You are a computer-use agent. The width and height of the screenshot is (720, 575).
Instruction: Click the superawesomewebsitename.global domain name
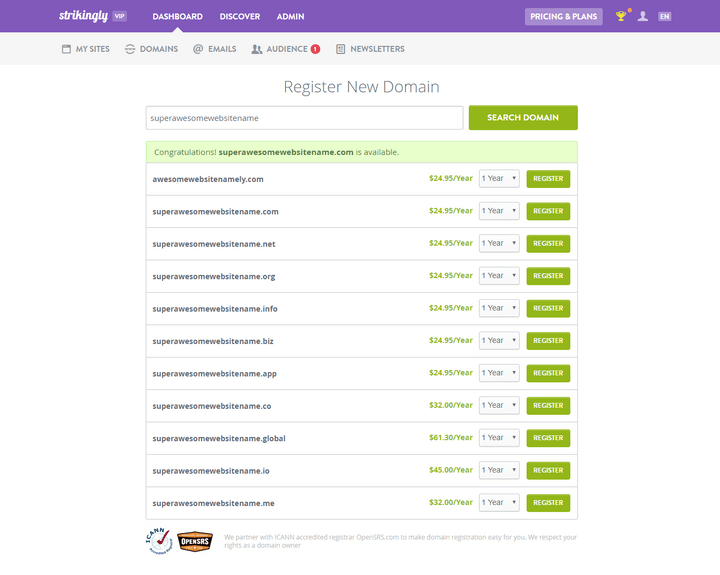(219, 439)
